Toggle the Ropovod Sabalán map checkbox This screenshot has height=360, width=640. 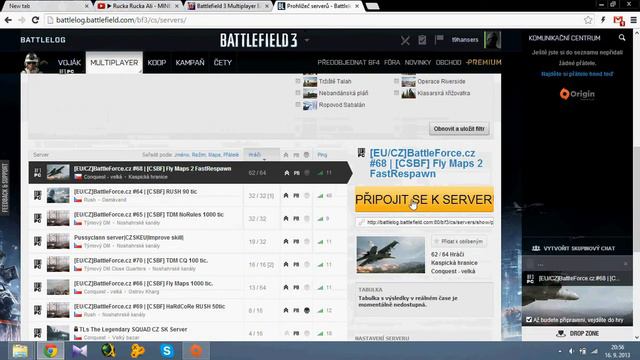pyautogui.click(x=298, y=104)
